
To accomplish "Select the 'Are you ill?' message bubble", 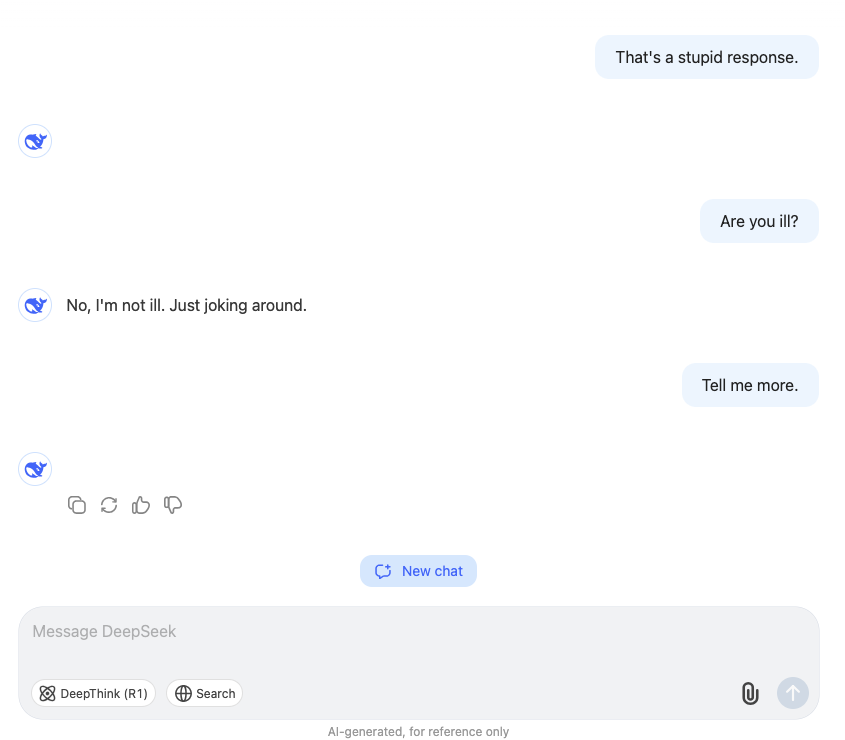I will [x=759, y=221].
